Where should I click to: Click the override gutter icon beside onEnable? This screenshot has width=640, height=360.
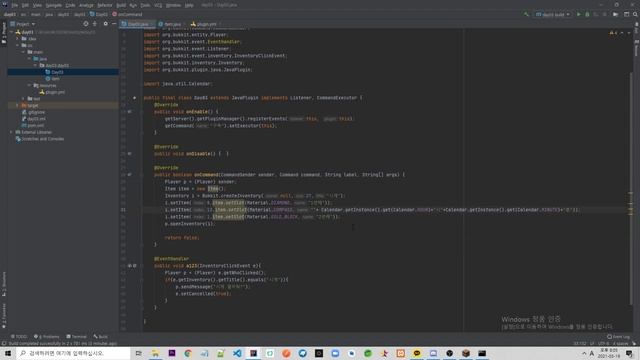129,111
